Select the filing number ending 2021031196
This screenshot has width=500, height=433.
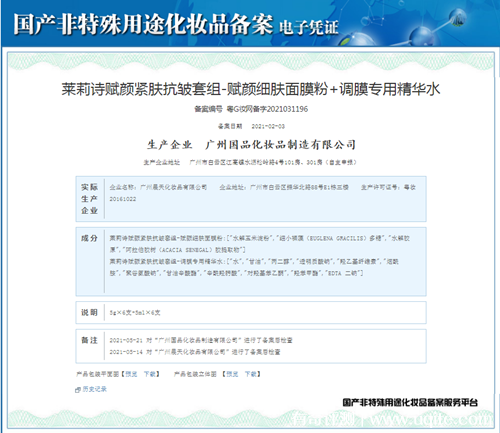point(267,109)
